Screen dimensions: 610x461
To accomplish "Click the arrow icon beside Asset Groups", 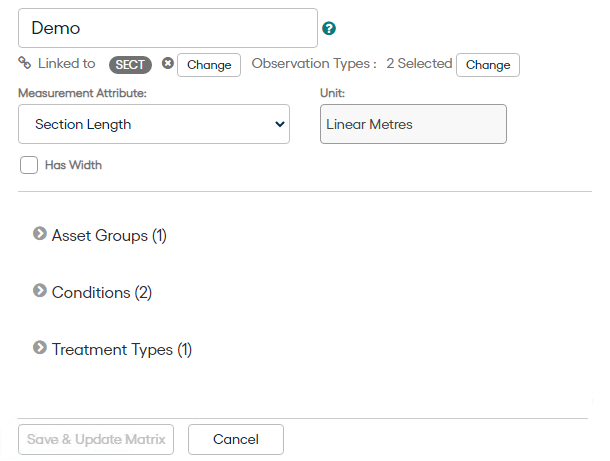I will coord(40,234).
